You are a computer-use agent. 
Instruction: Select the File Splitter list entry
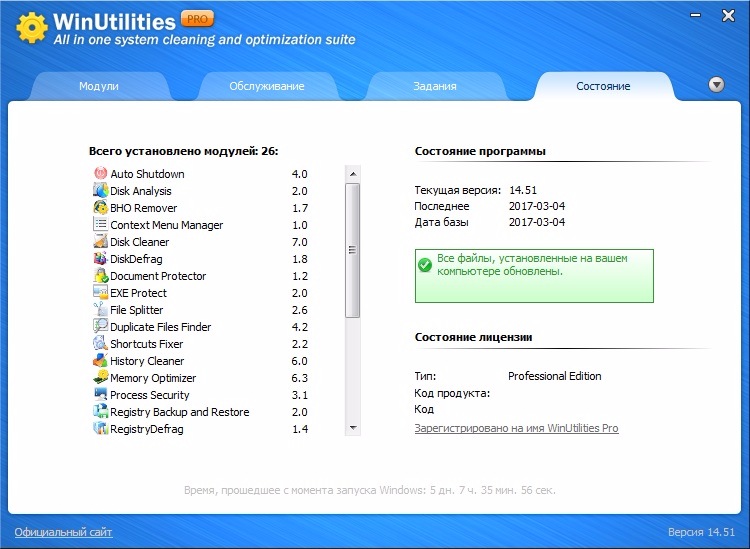tap(200, 310)
